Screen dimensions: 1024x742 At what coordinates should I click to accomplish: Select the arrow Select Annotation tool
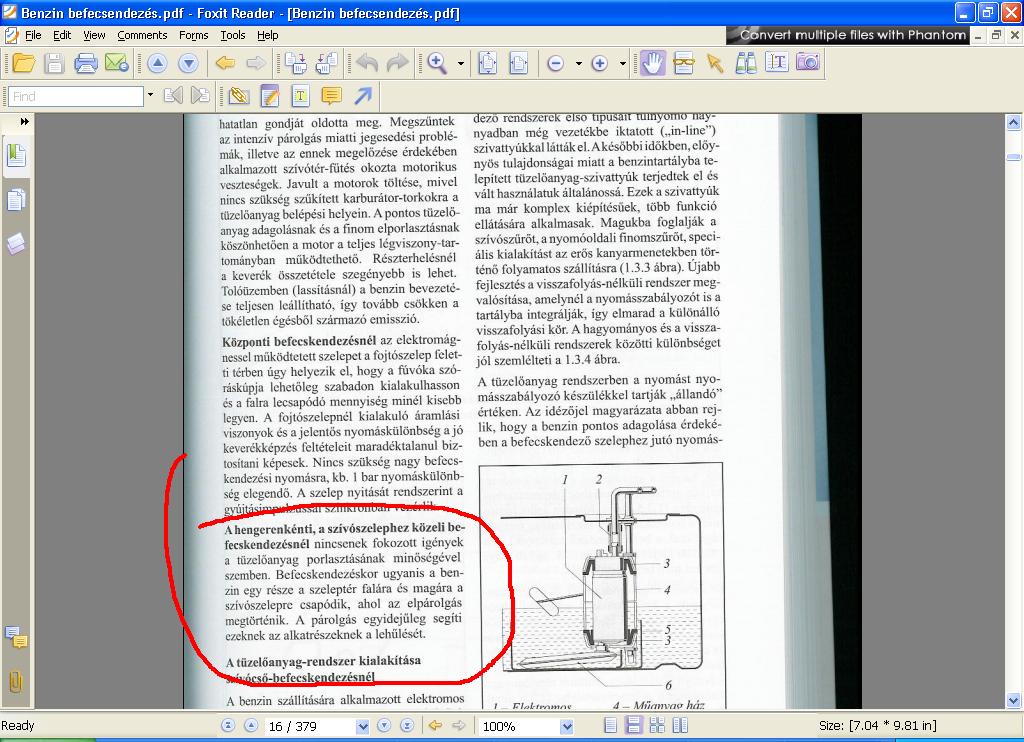tap(714, 63)
